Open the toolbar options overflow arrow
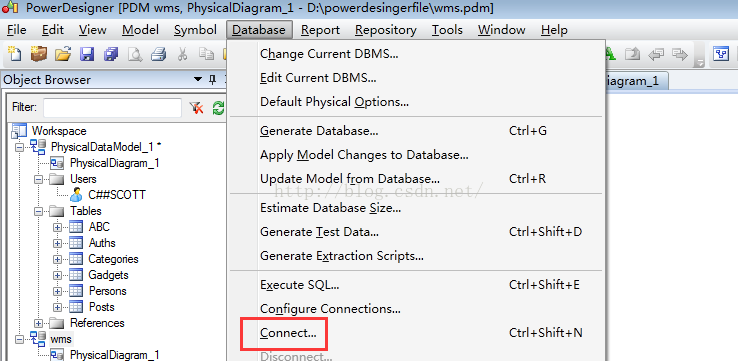Image resolution: width=738 pixels, height=361 pixels. pos(701,63)
